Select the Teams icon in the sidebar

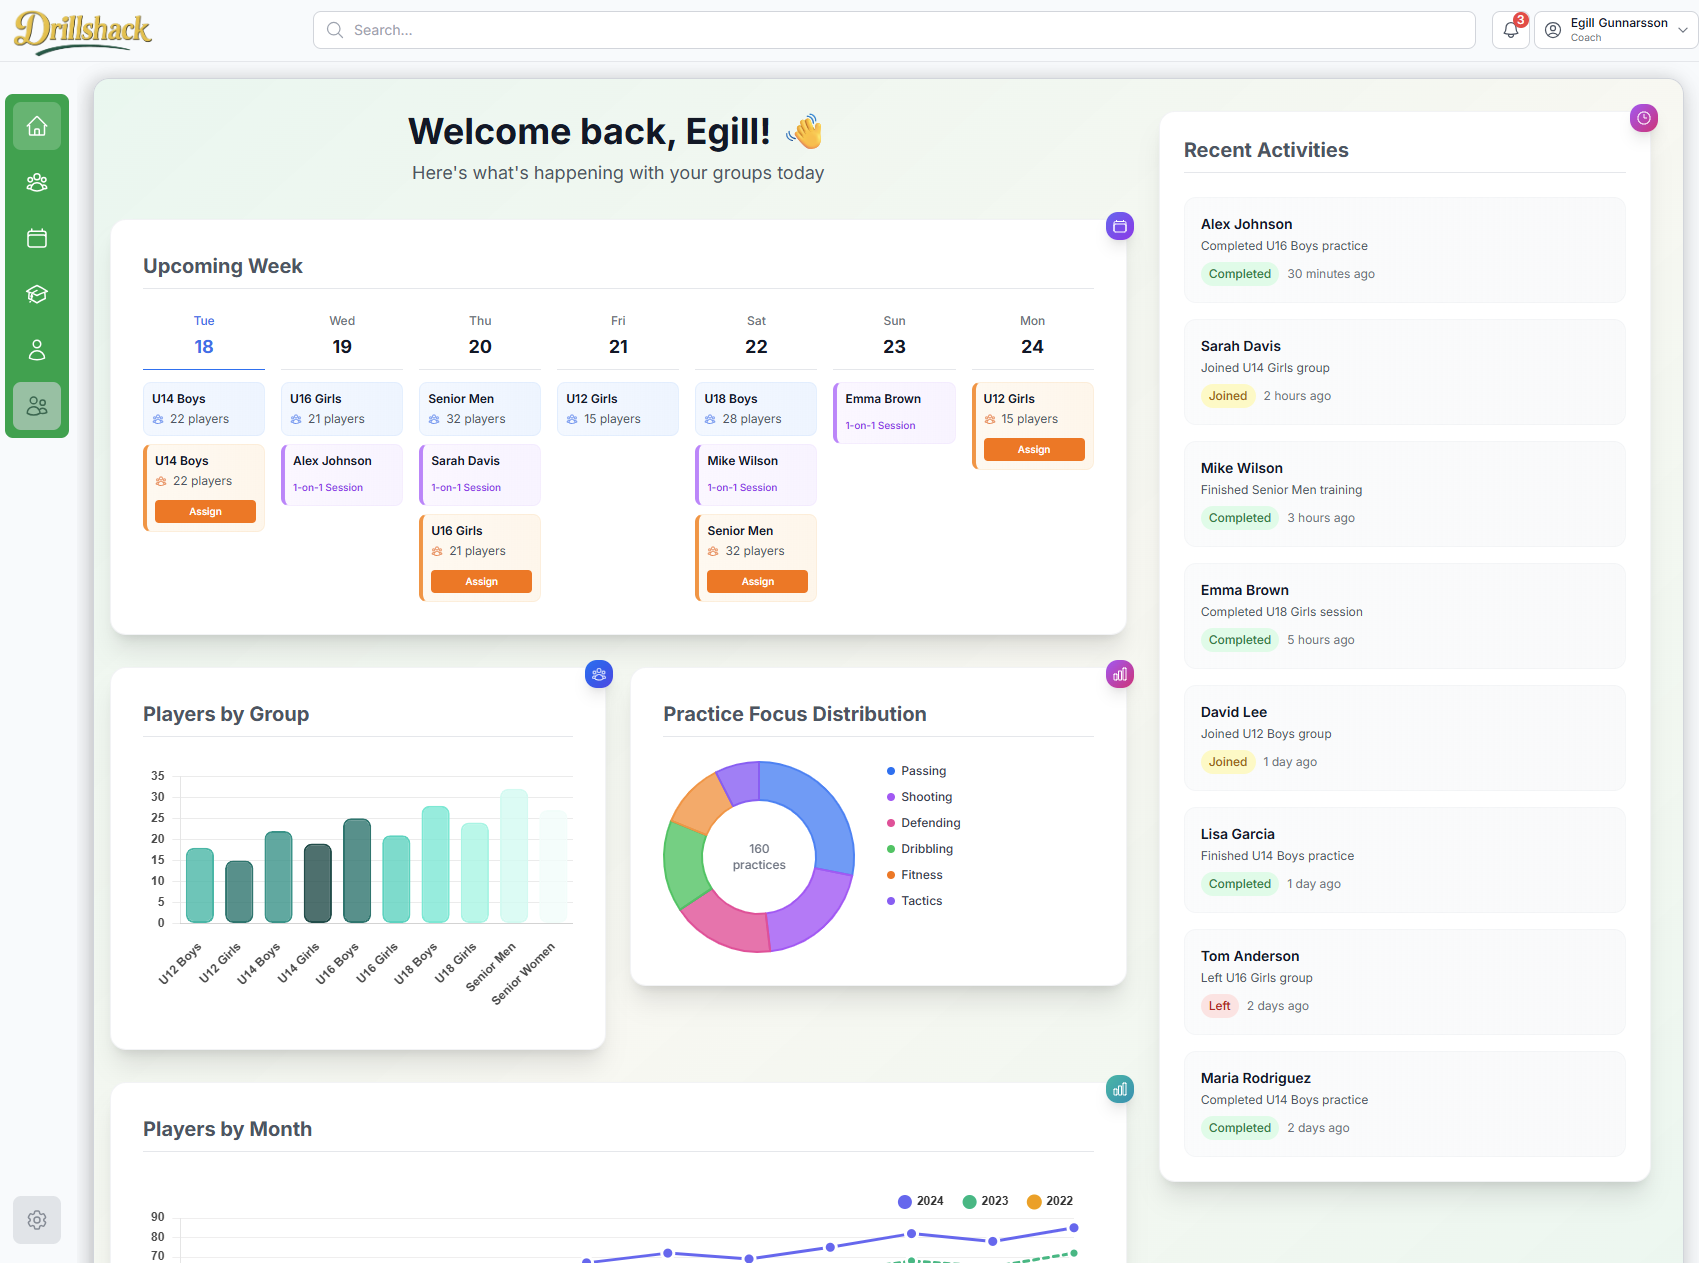[36, 182]
